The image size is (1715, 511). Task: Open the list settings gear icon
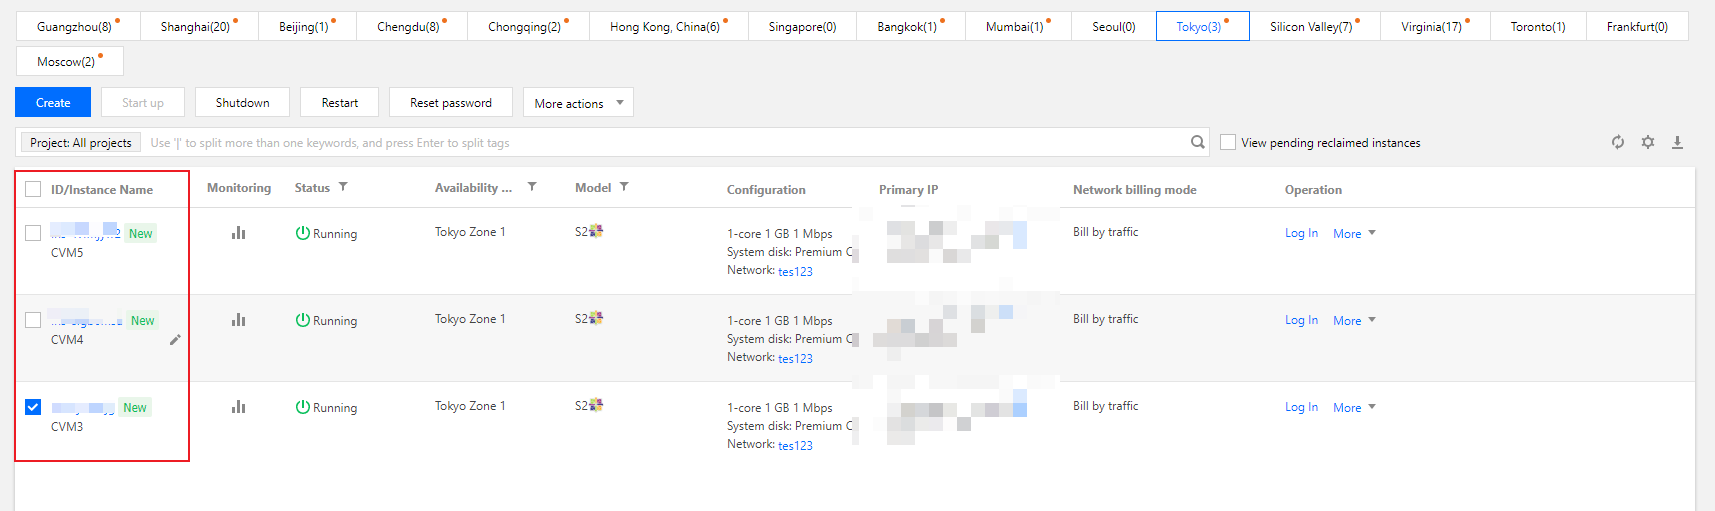pyautogui.click(x=1648, y=142)
